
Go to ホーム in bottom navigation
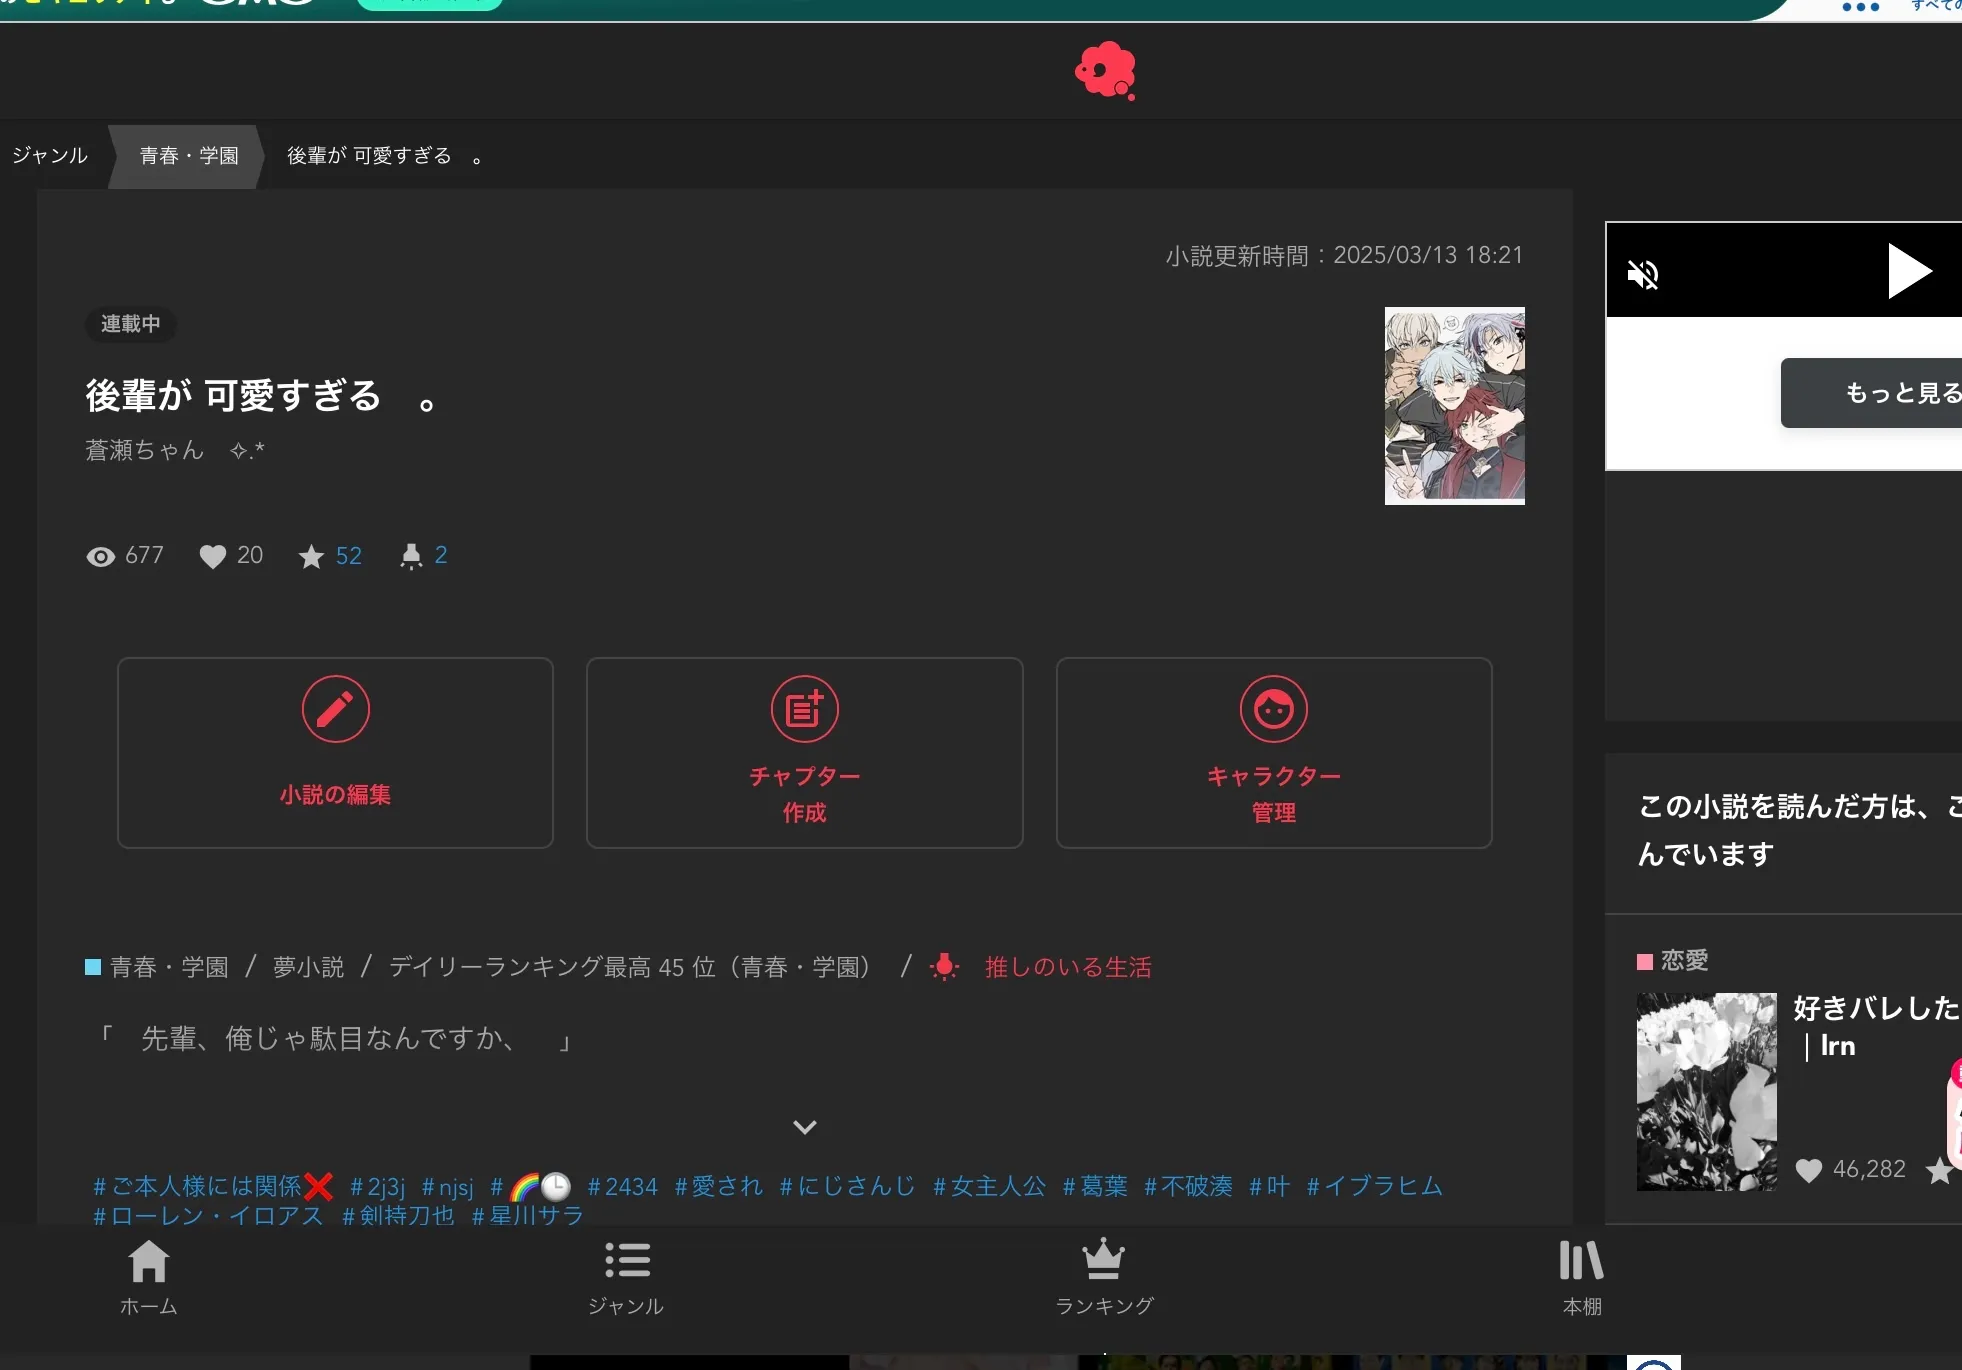148,1277
